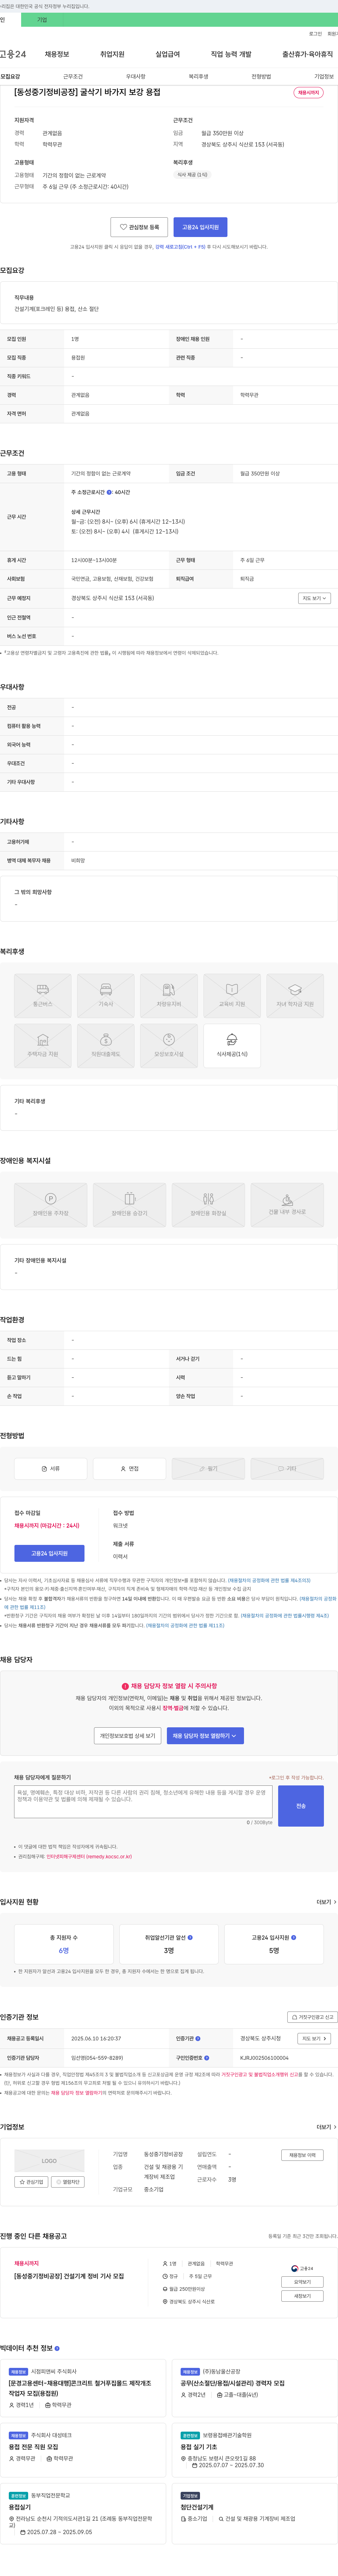Screen dimensions: 338x2576
Task: Open the 실업급여 main menu
Action: [168, 54]
